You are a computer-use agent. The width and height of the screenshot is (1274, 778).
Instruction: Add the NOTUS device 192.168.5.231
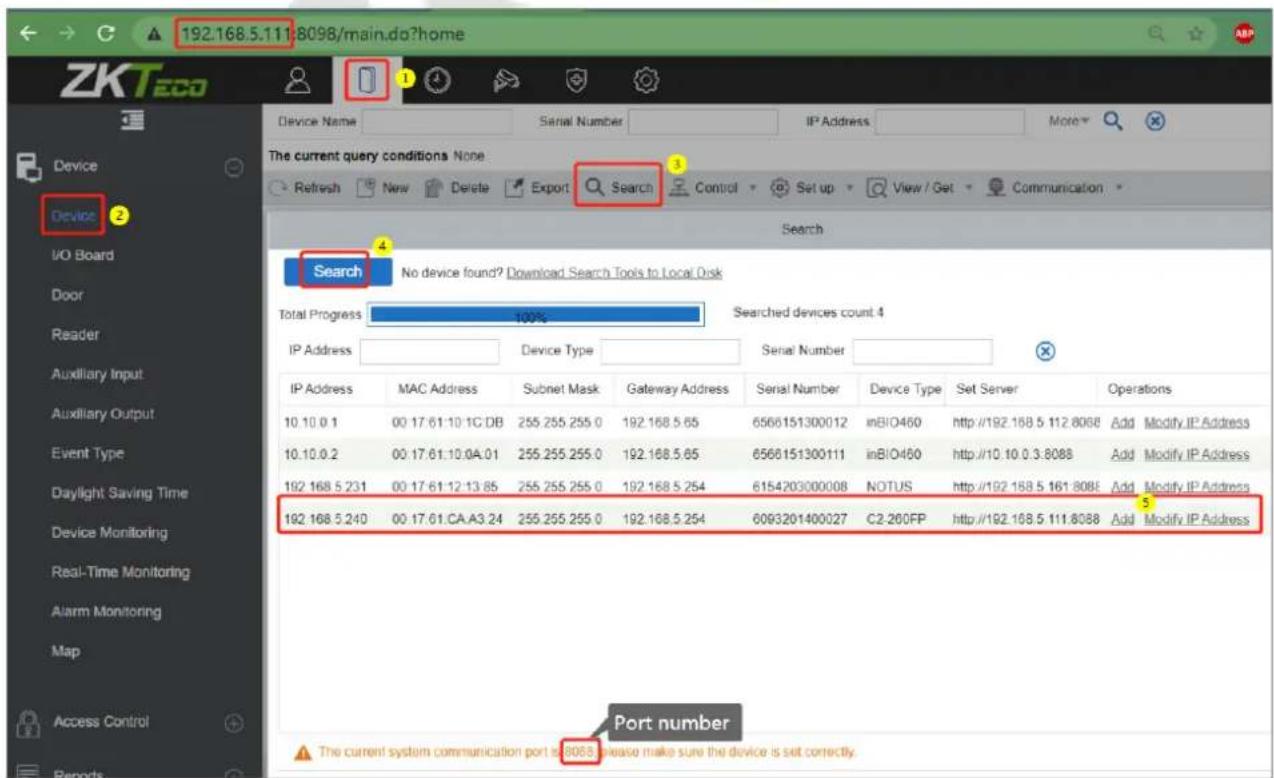tap(1122, 488)
